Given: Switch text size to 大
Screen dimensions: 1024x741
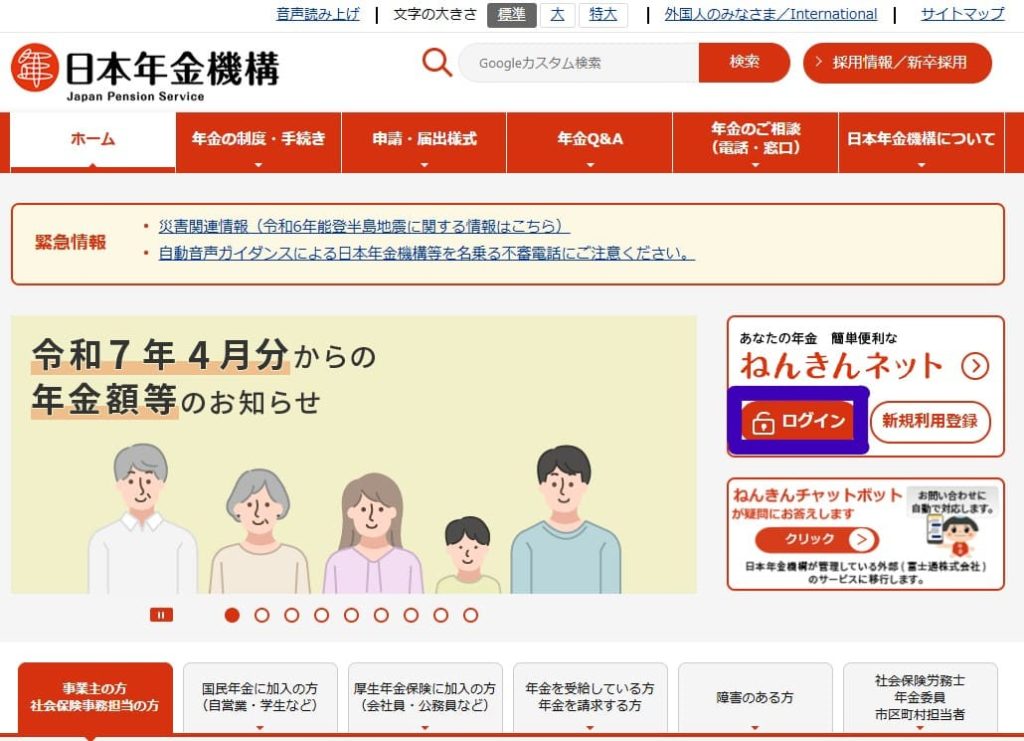Looking at the screenshot, I should tap(557, 14).
